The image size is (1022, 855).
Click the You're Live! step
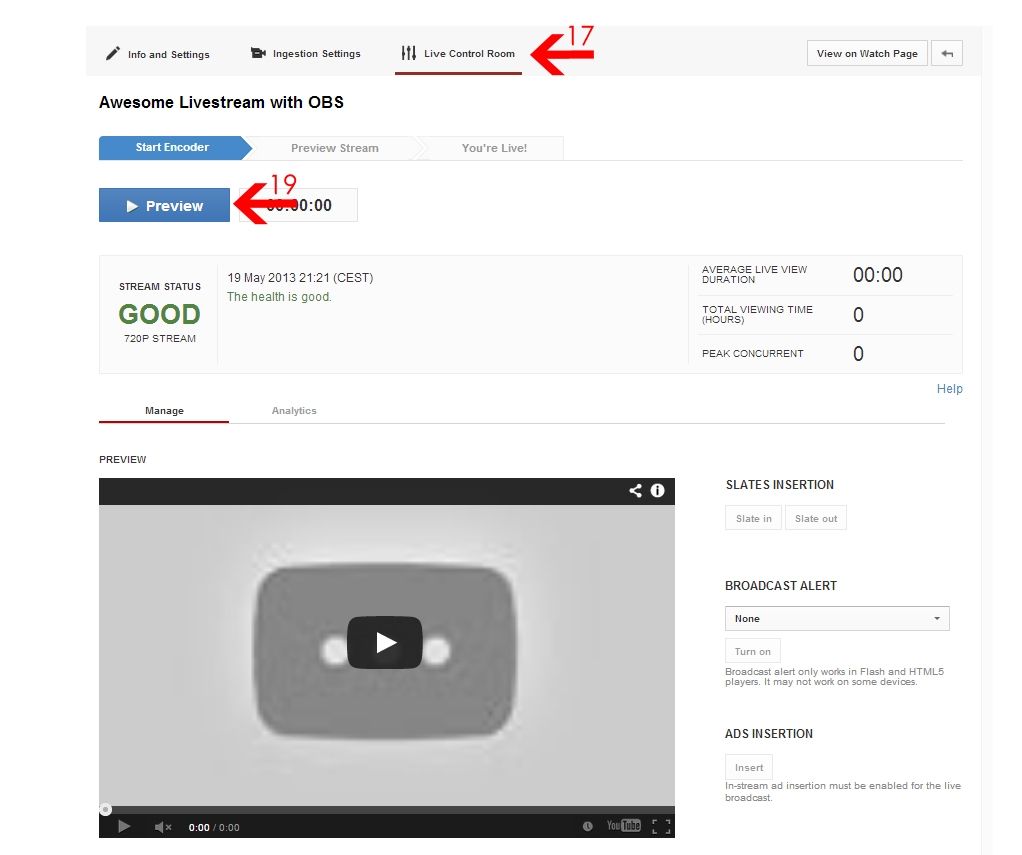494,148
